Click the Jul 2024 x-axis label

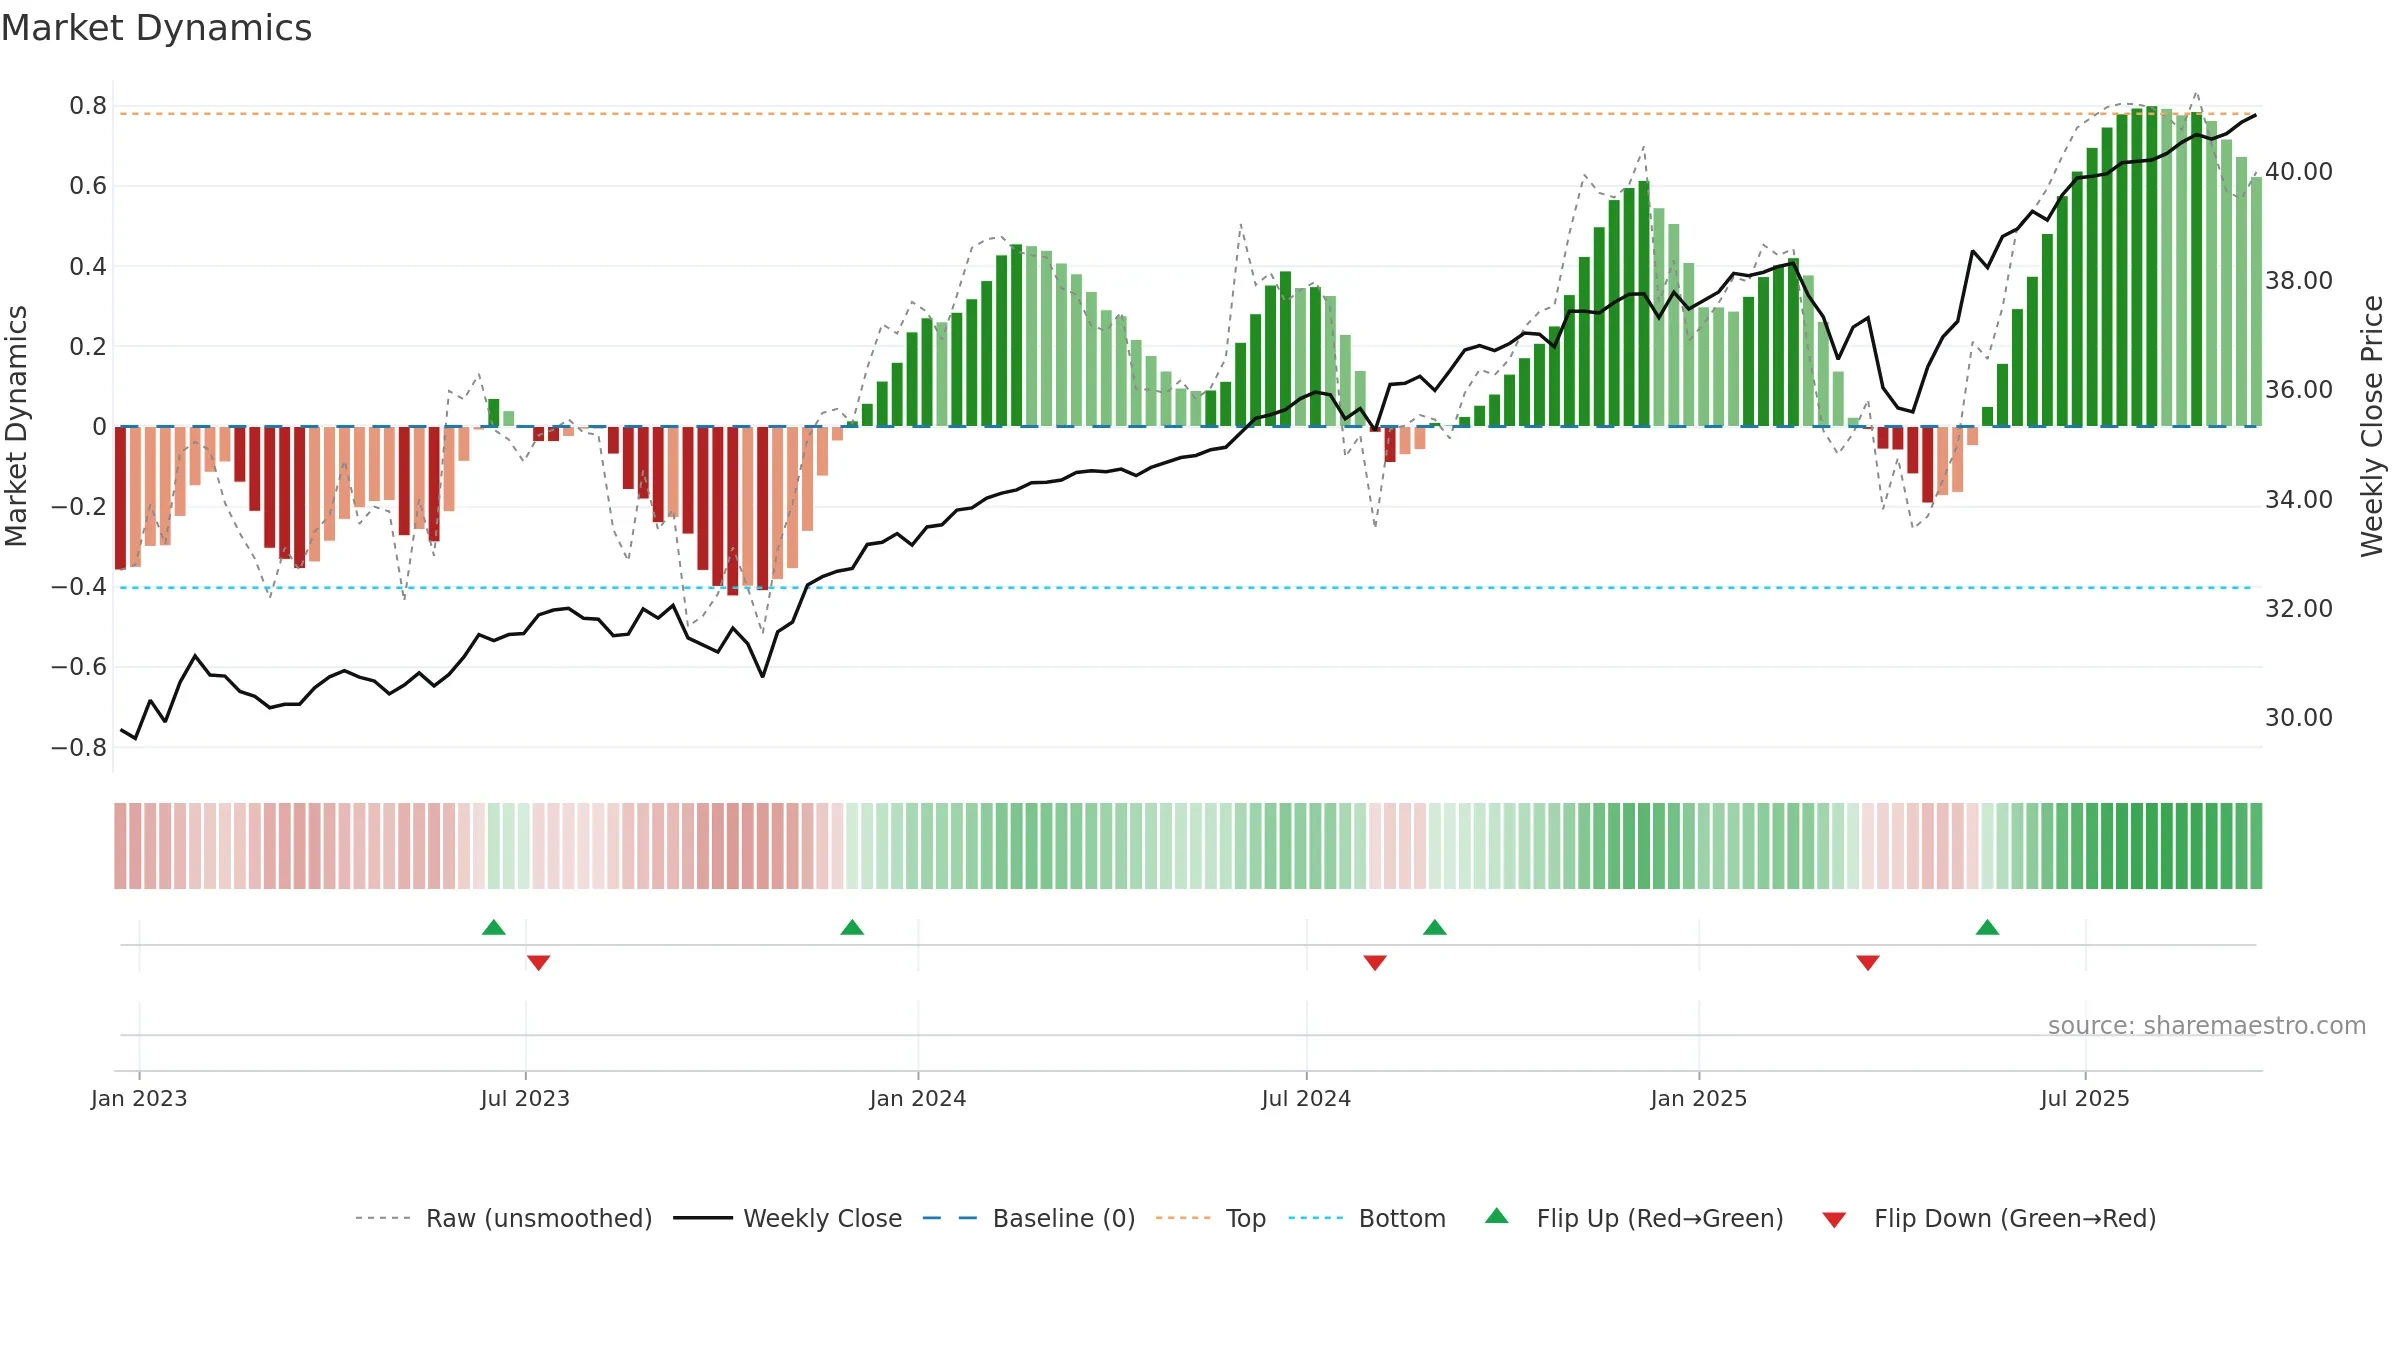1306,1098
